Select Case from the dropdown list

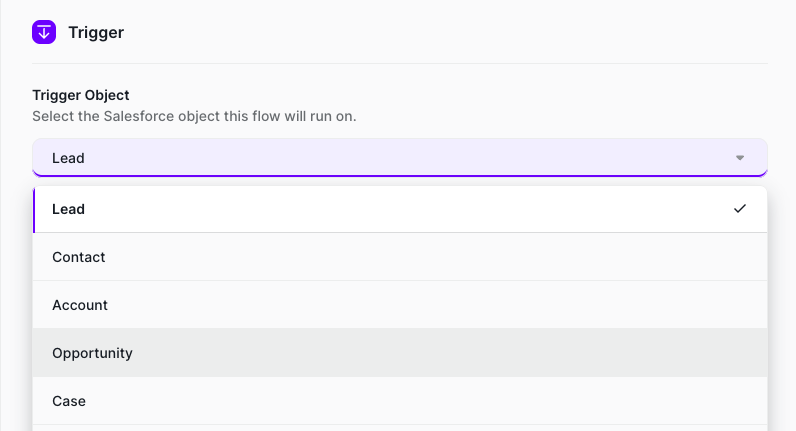point(69,401)
